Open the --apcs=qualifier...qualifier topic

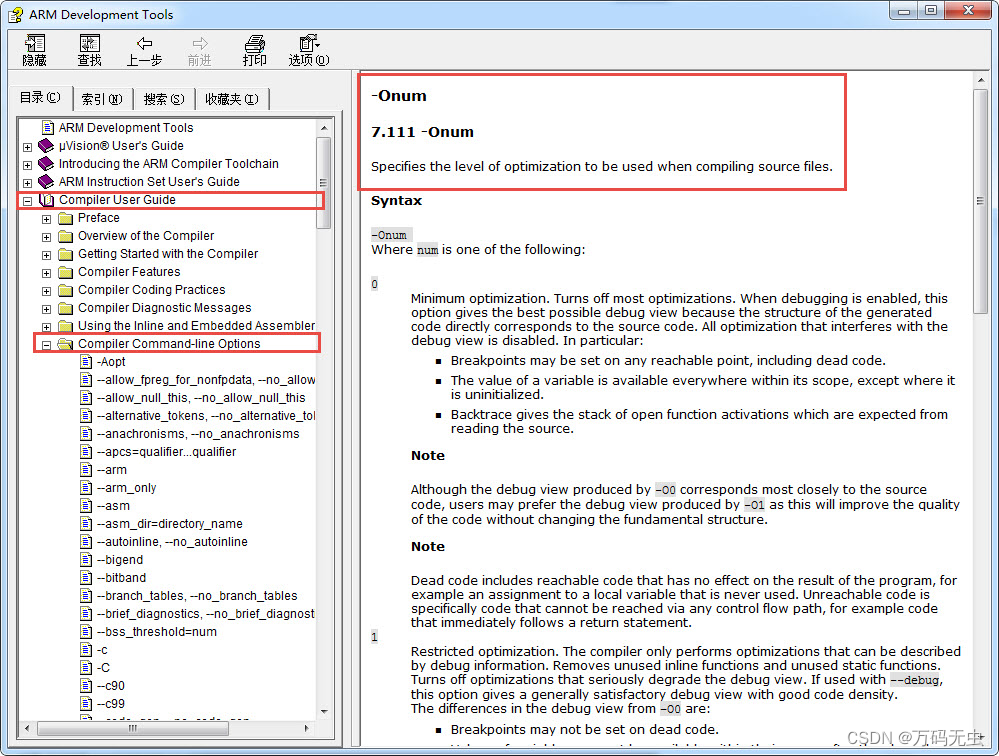tap(166, 452)
